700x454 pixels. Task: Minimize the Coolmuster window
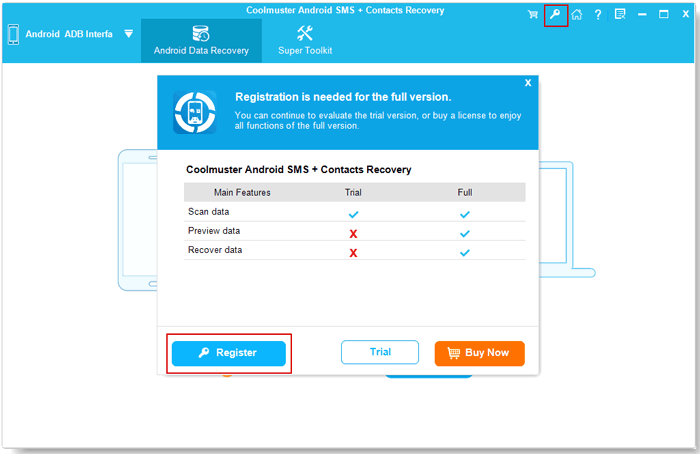tap(642, 15)
